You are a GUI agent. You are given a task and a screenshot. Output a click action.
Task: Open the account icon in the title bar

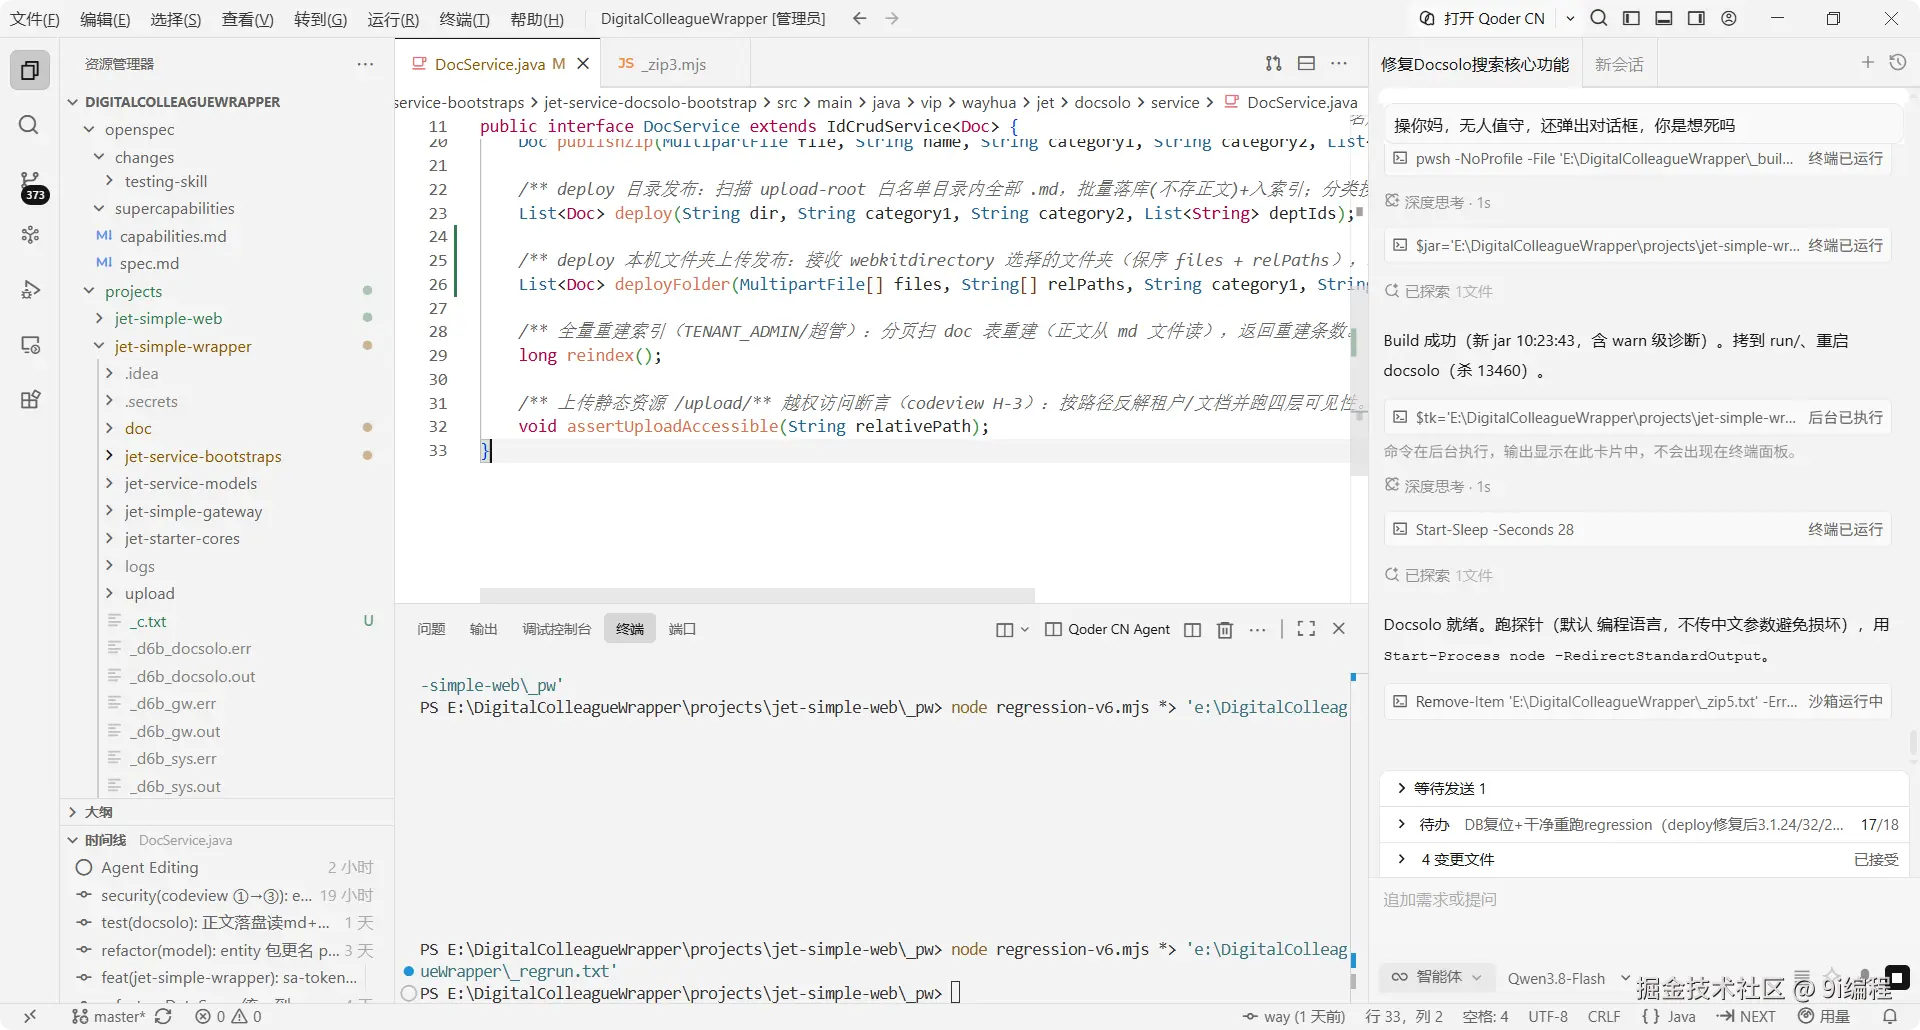click(x=1729, y=18)
